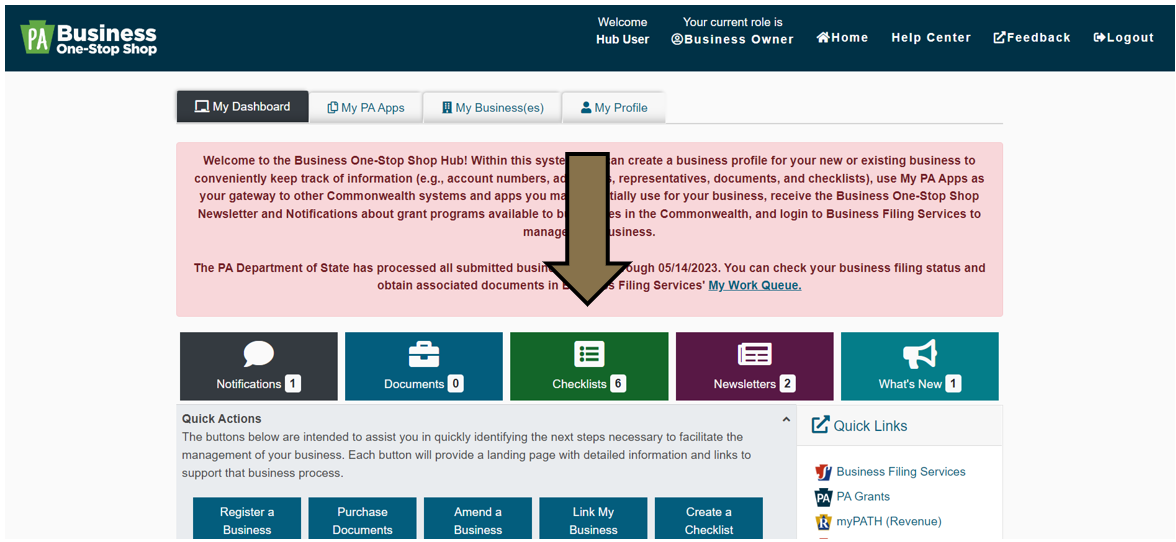Switch to the My PA Apps tab

pyautogui.click(x=366, y=107)
